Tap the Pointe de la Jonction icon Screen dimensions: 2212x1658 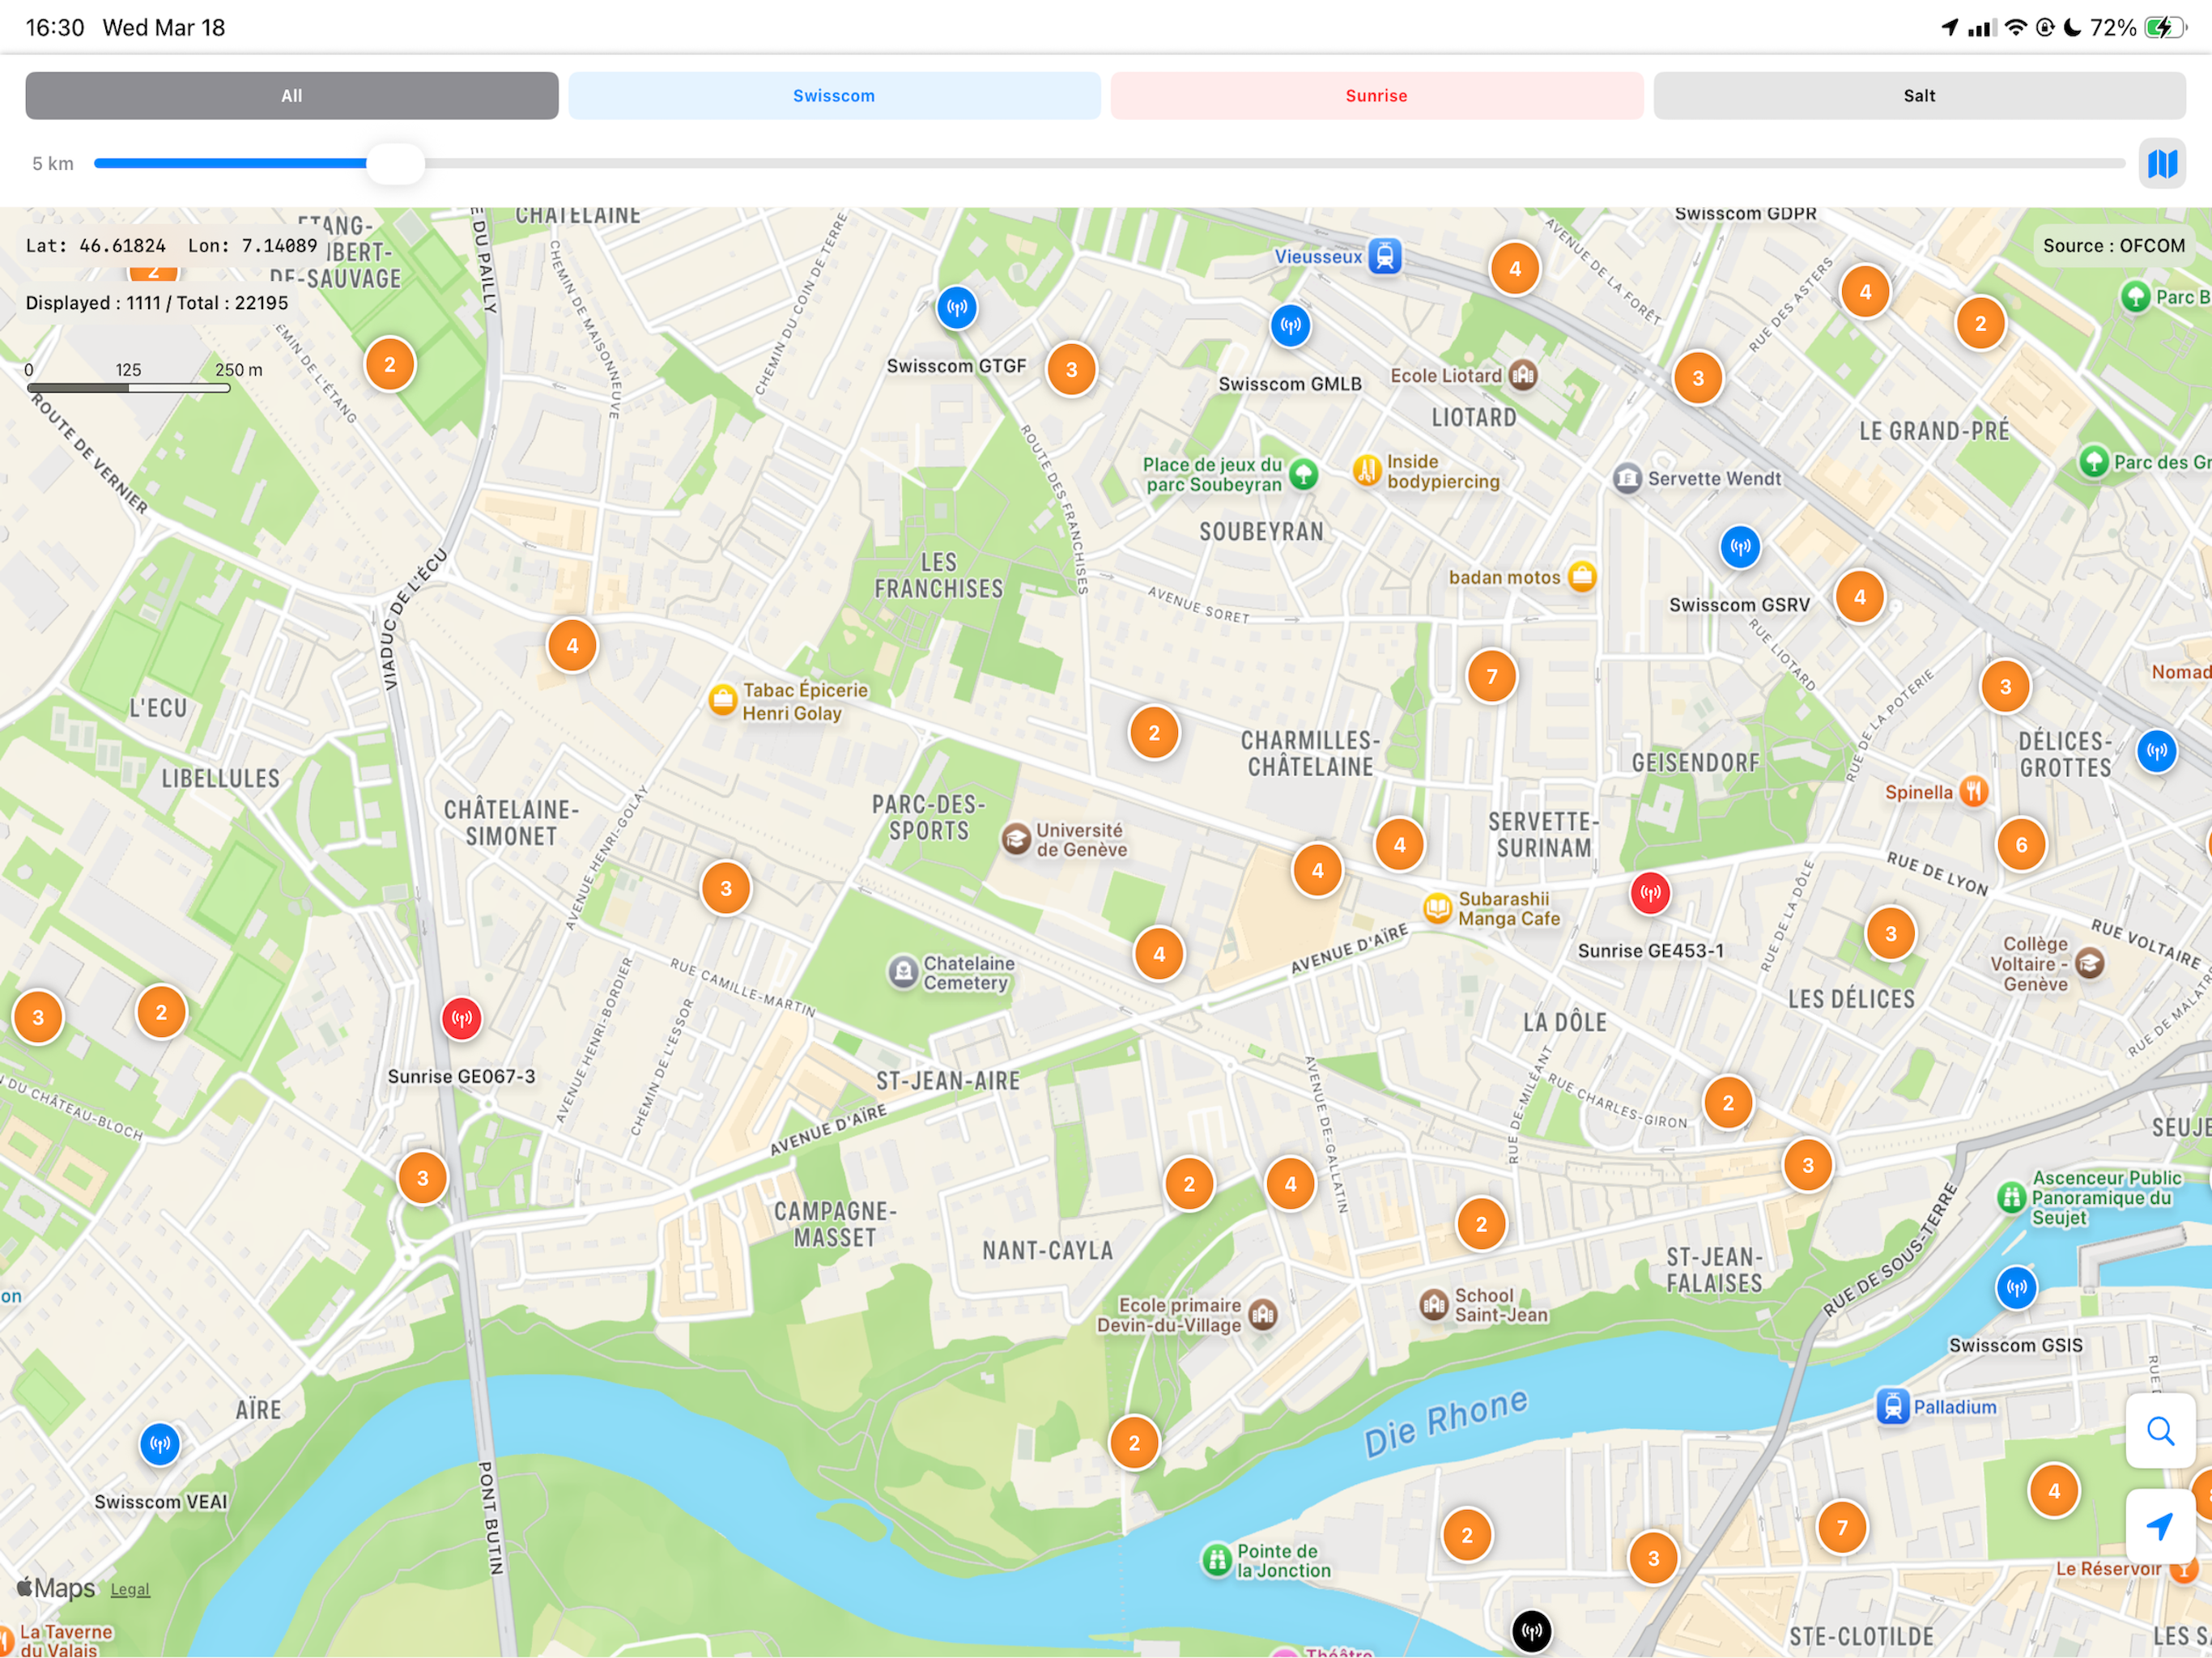(x=1216, y=1559)
